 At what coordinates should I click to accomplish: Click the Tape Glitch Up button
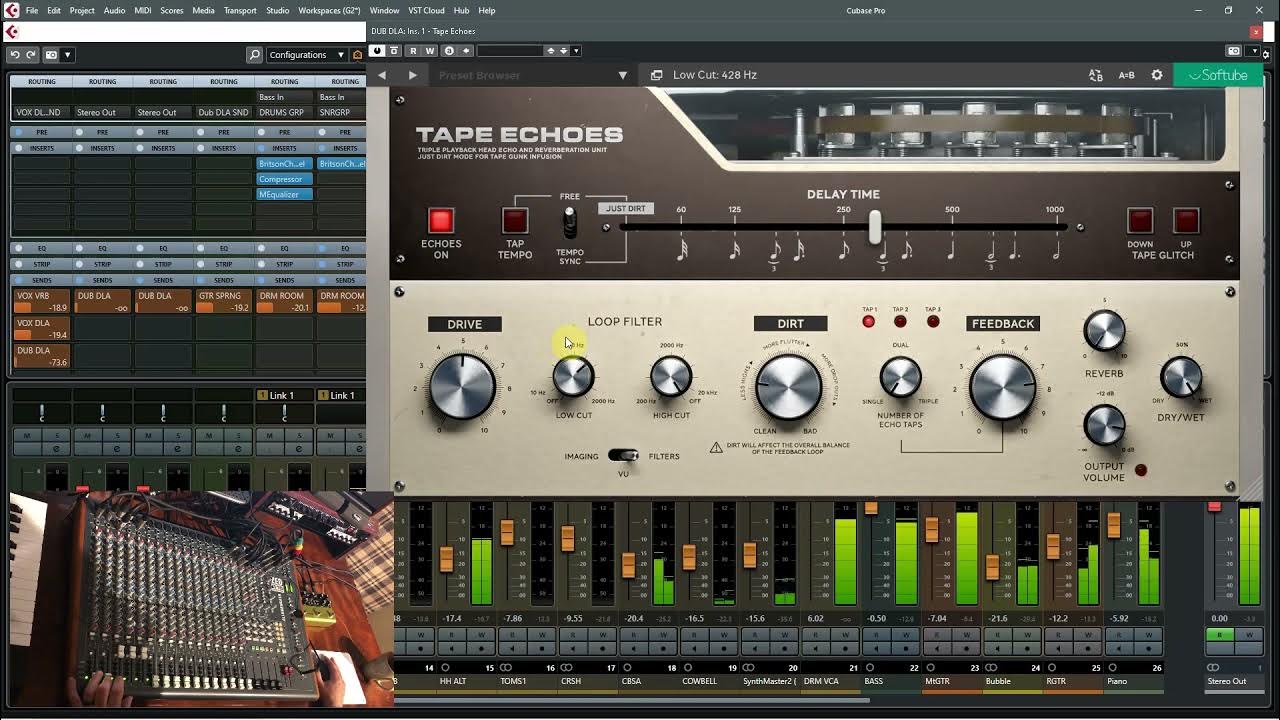(1186, 220)
